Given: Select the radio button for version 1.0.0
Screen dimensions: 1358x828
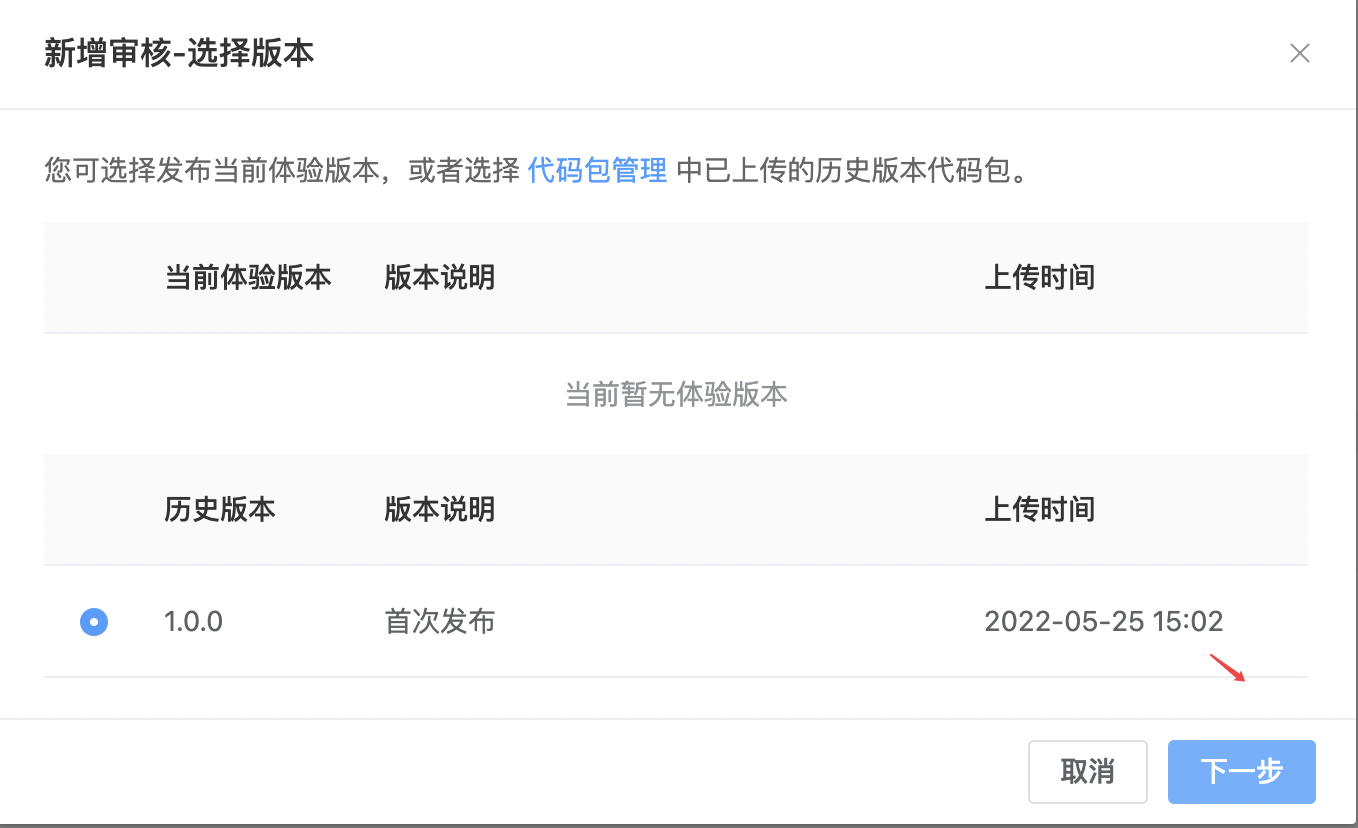Looking at the screenshot, I should point(94,622).
